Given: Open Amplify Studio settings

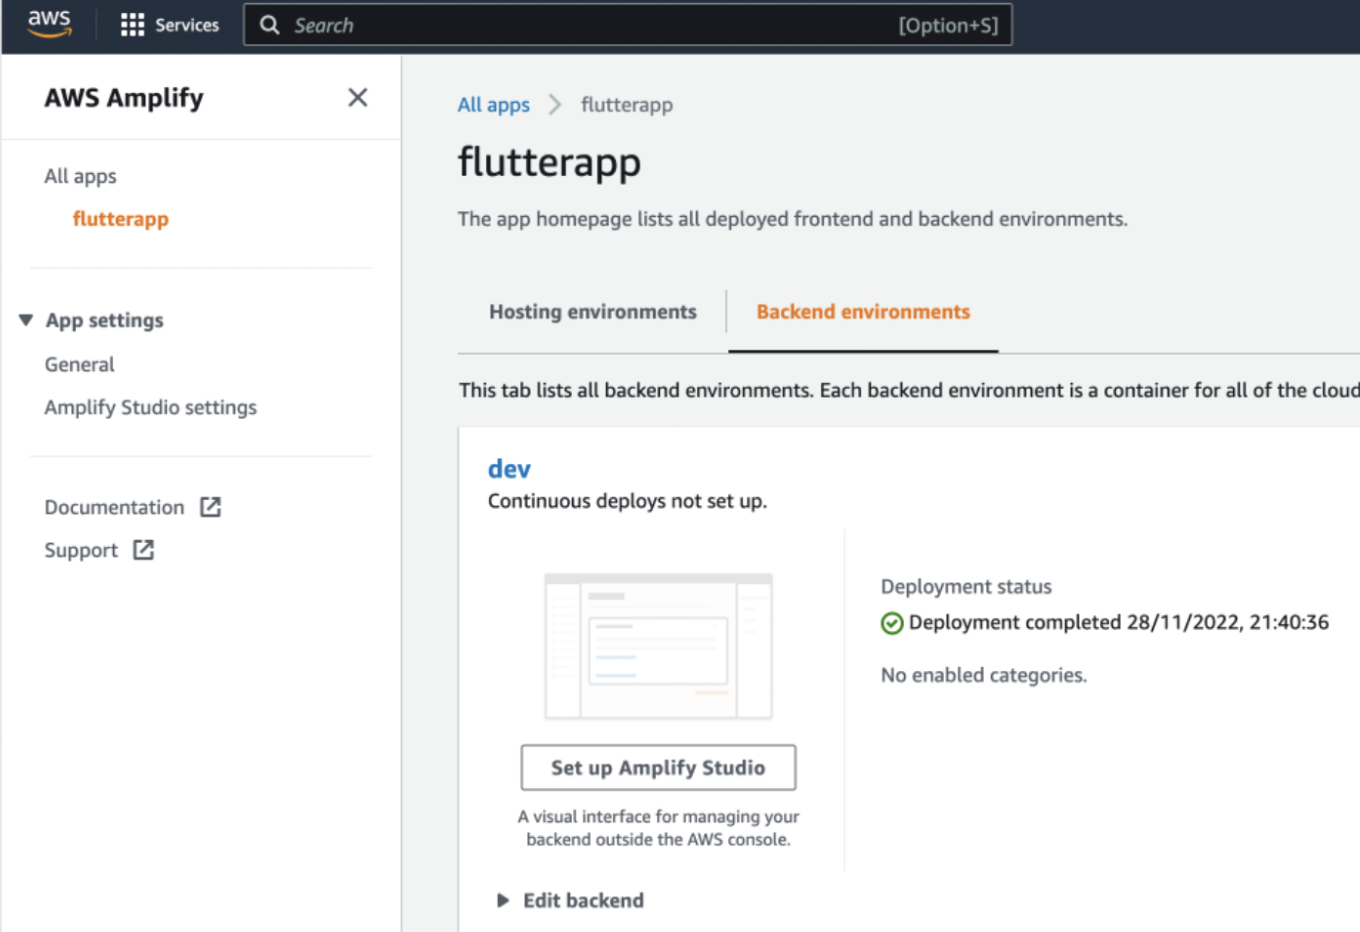Looking at the screenshot, I should click(151, 407).
